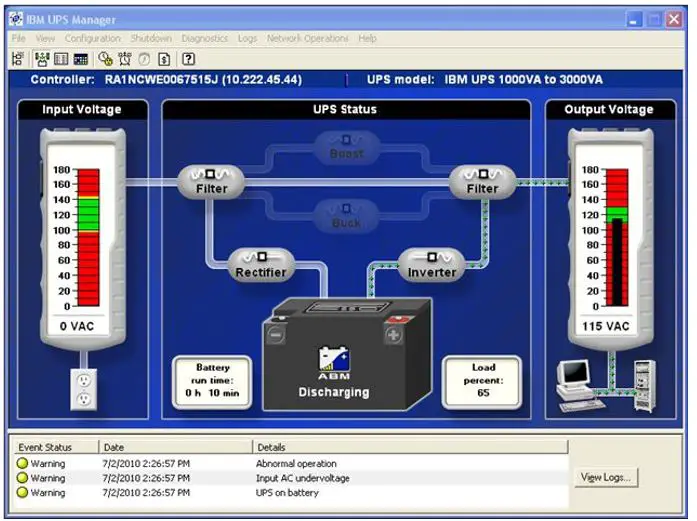
Task: Click the Discharging battery status text
Action: (334, 392)
